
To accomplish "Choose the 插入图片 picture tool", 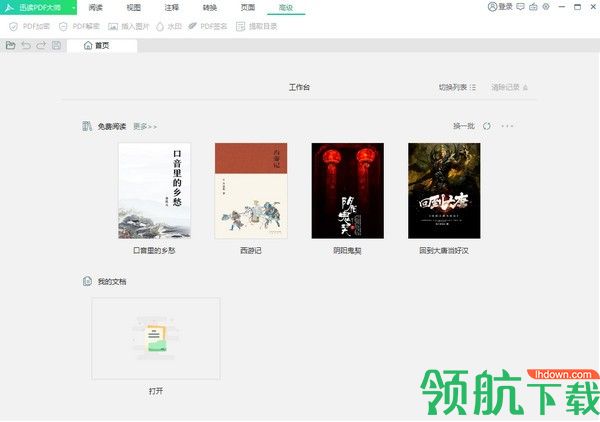I will pos(128,26).
